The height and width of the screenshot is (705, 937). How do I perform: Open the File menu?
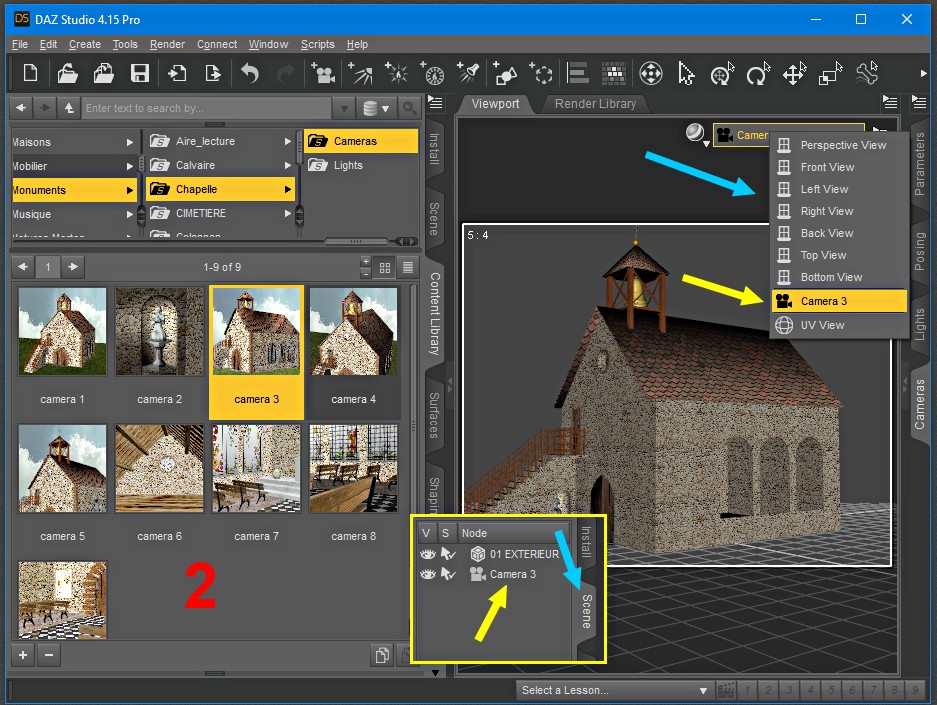pyautogui.click(x=20, y=44)
